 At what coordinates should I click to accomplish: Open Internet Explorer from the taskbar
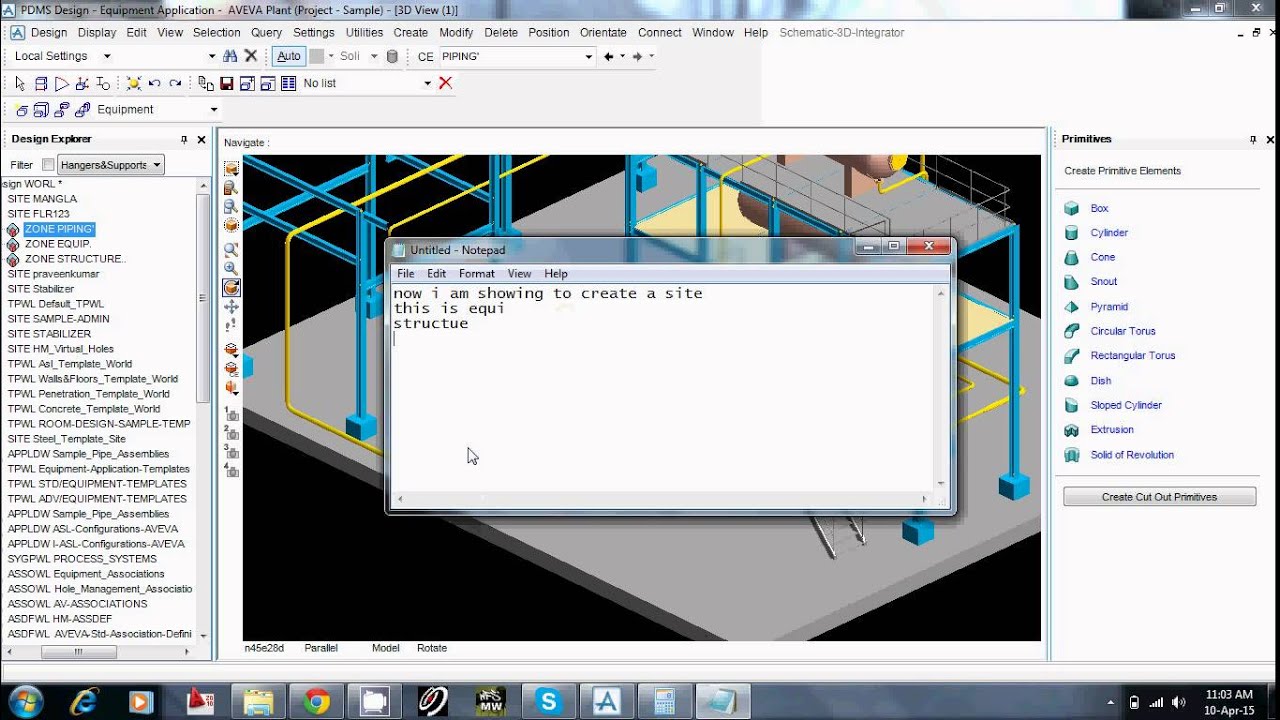[84, 702]
